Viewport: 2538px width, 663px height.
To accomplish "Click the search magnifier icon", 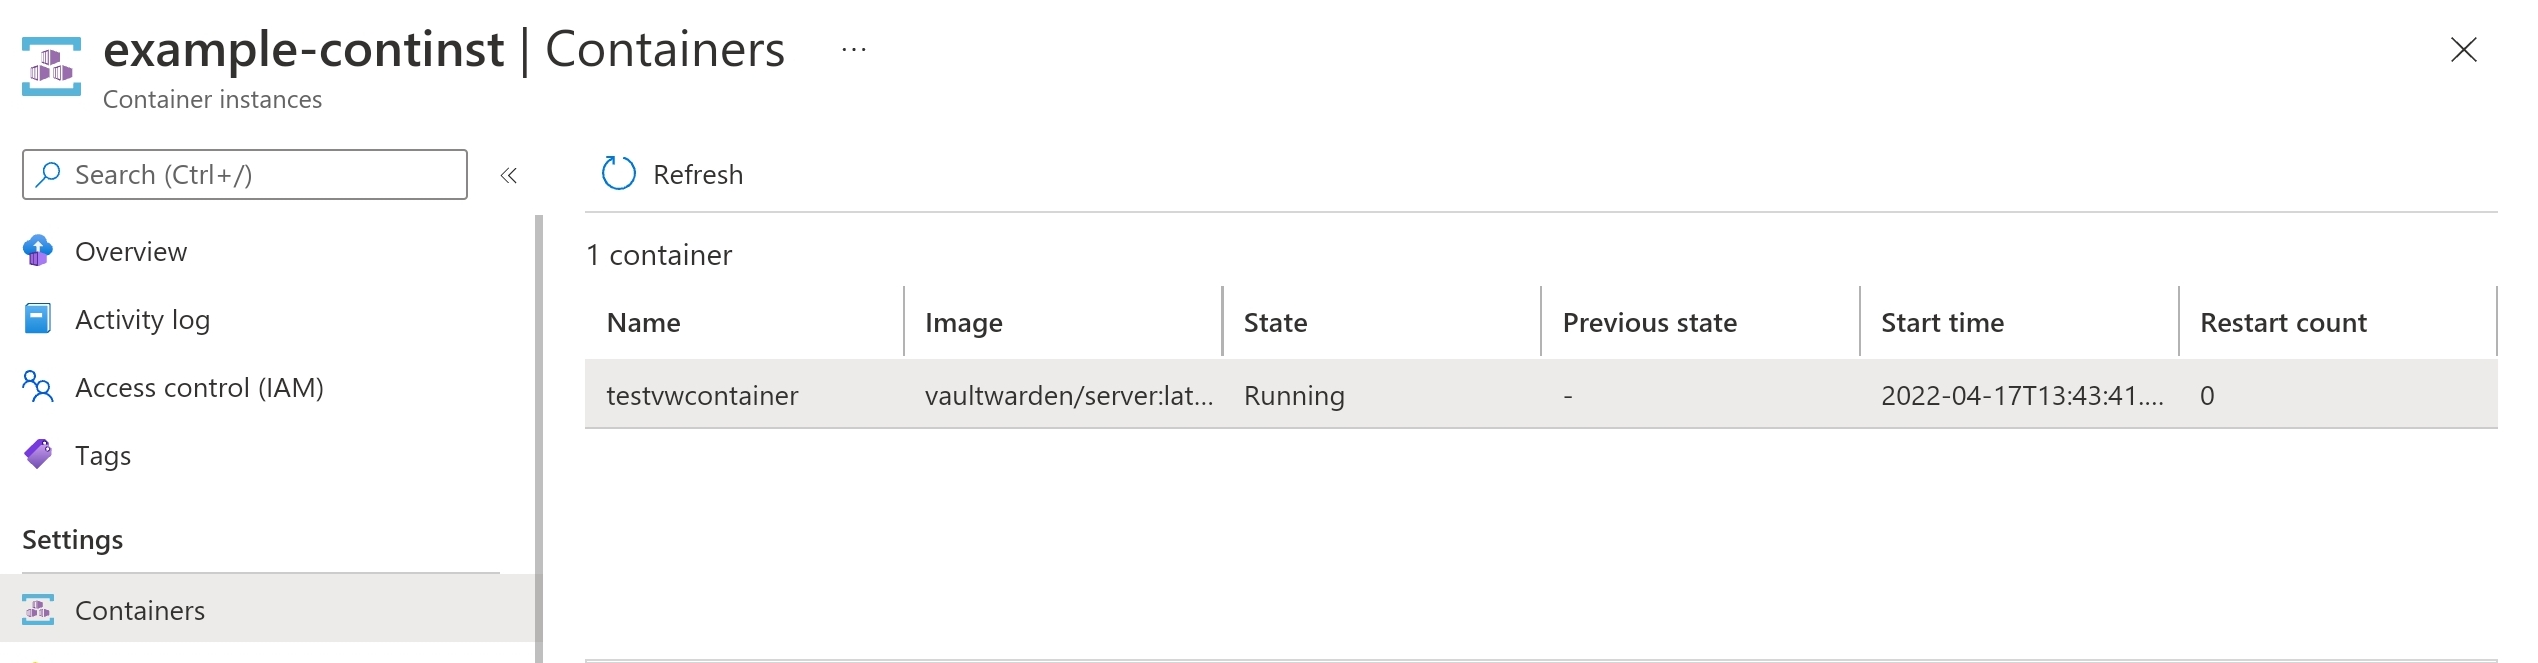I will 48,174.
